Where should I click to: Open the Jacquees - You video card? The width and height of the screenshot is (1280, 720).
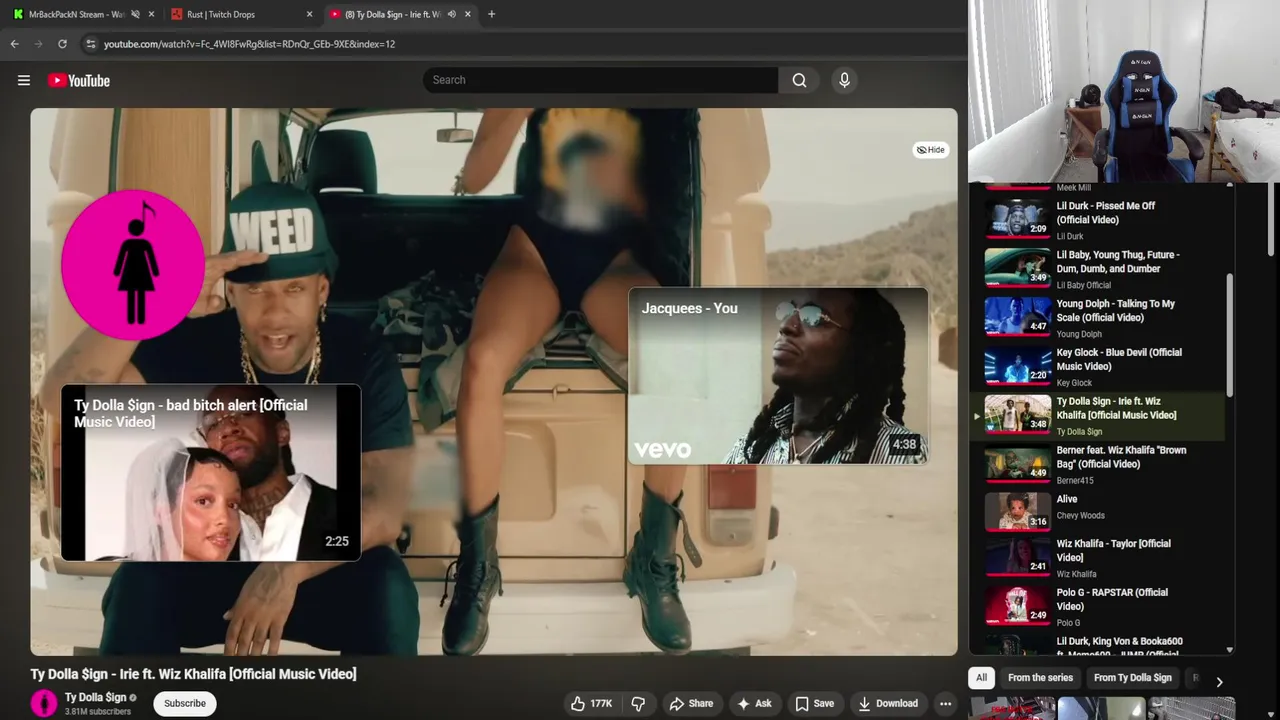point(778,376)
